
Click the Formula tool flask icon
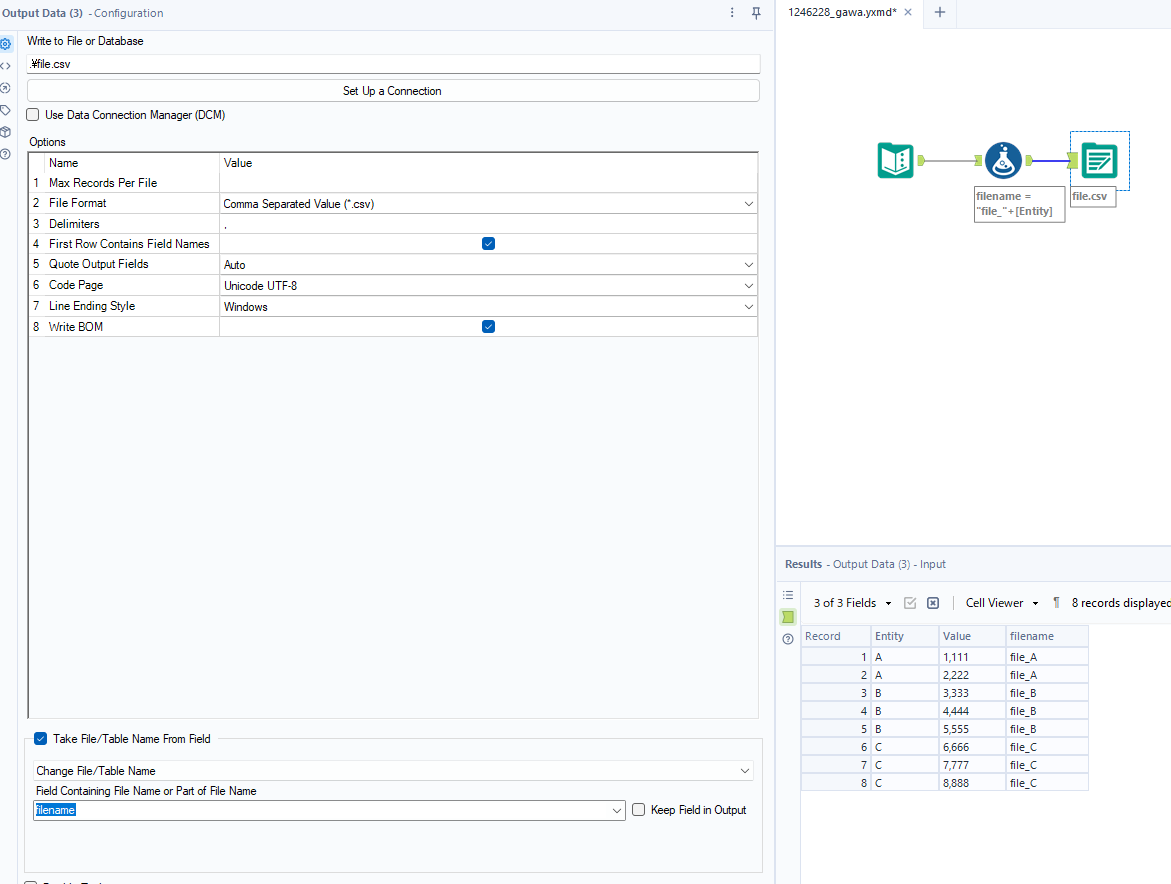pos(1003,160)
